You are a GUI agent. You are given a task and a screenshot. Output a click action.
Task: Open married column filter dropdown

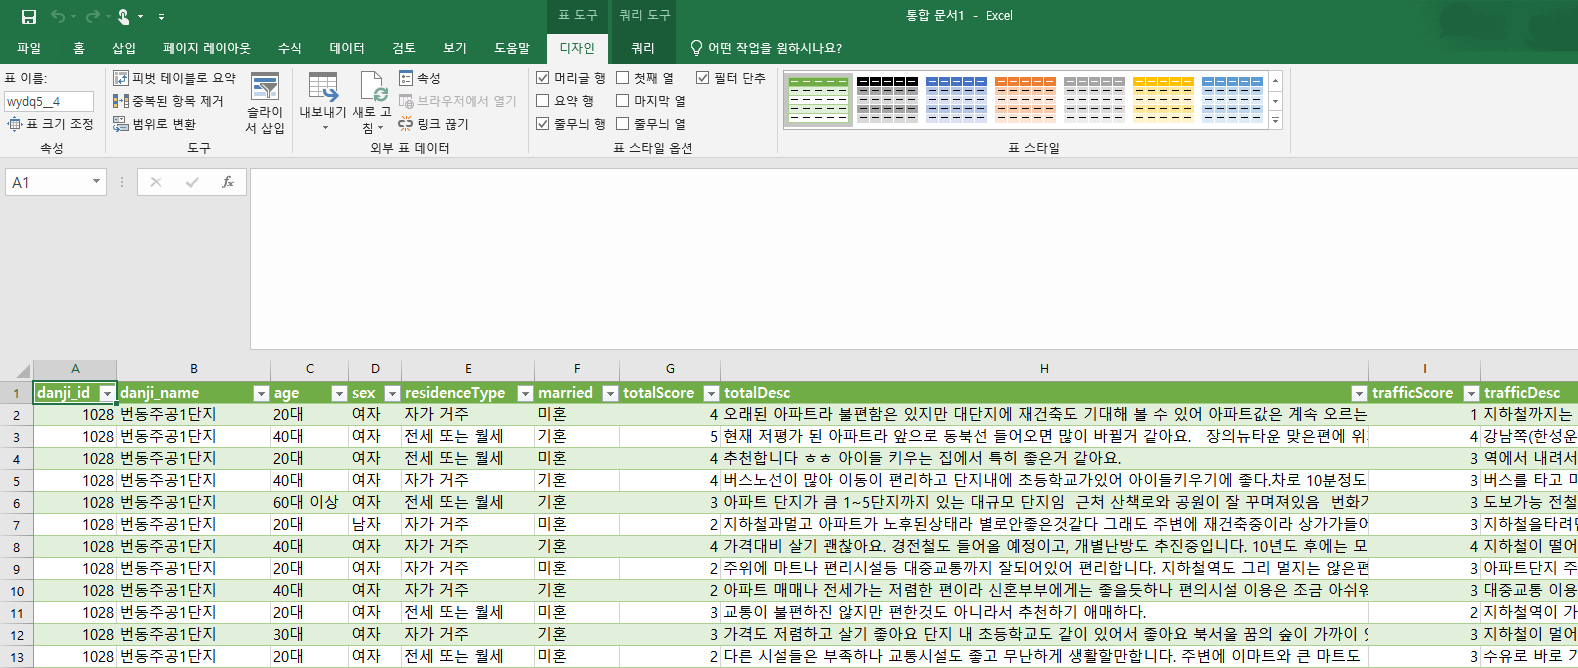(x=610, y=394)
